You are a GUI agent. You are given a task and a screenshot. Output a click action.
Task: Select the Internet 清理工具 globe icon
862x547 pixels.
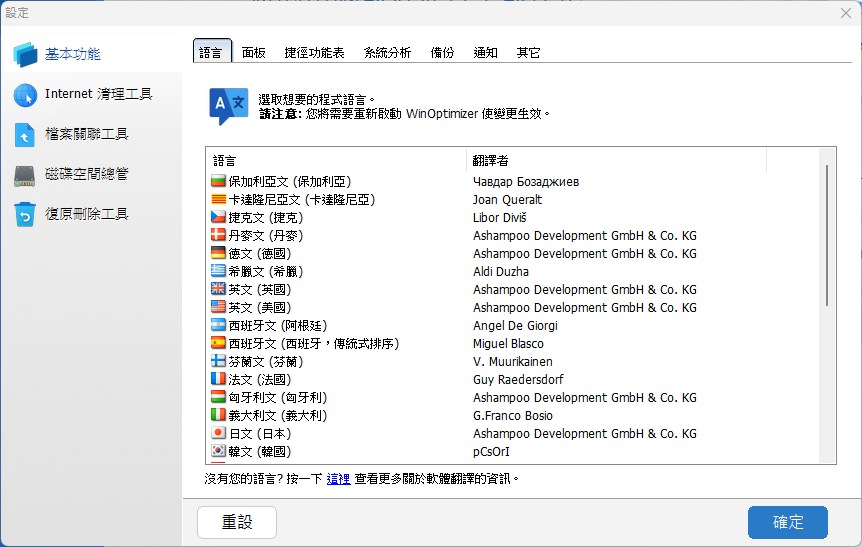coord(25,95)
